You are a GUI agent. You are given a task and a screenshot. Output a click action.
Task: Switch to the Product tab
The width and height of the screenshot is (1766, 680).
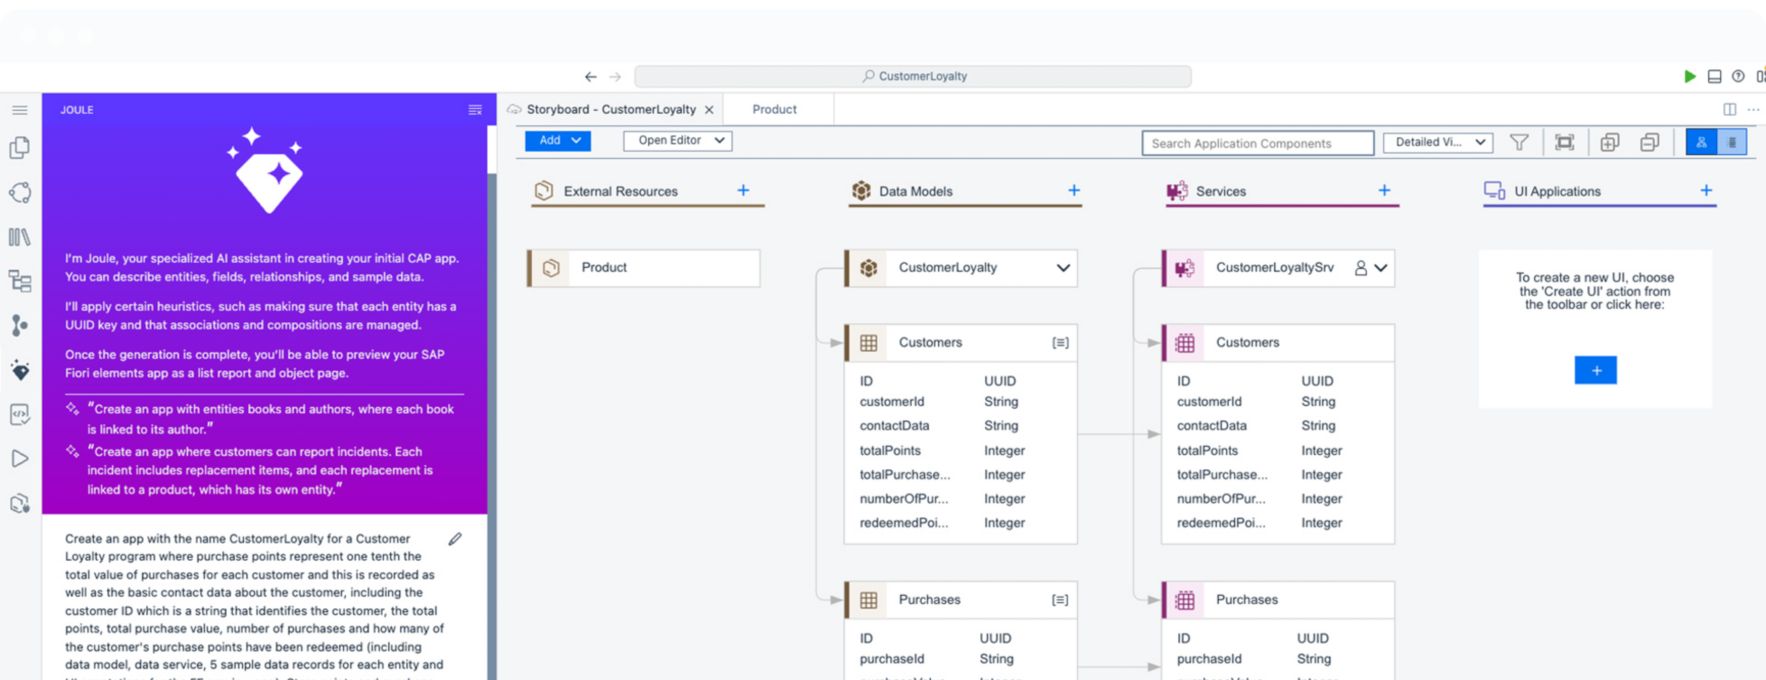[774, 110]
